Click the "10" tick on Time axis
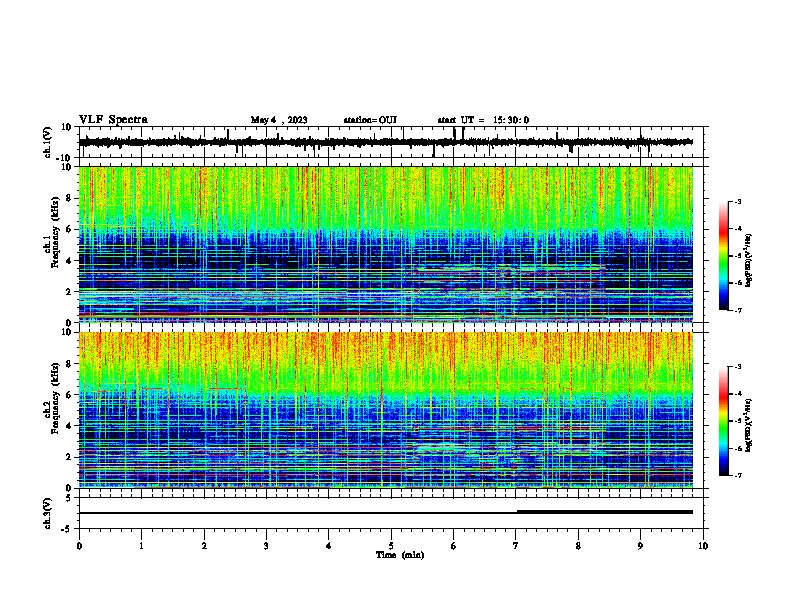 point(703,546)
